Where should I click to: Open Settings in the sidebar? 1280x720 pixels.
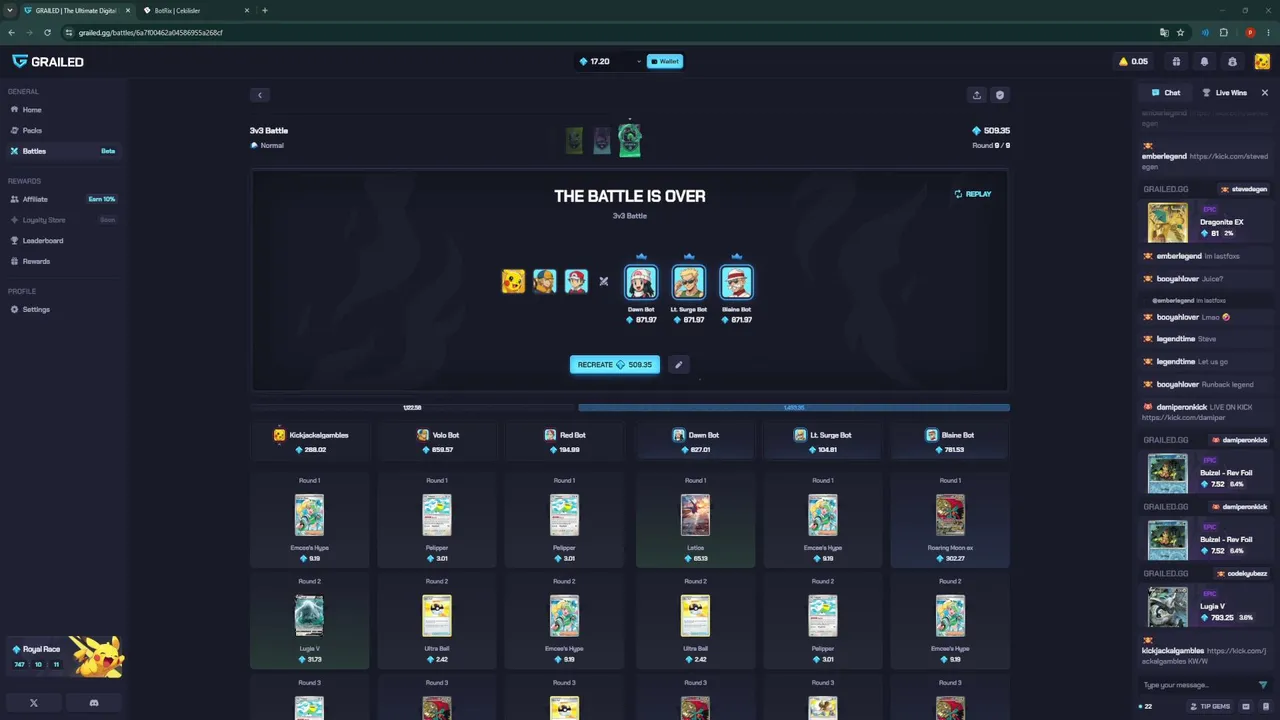tap(62, 310)
